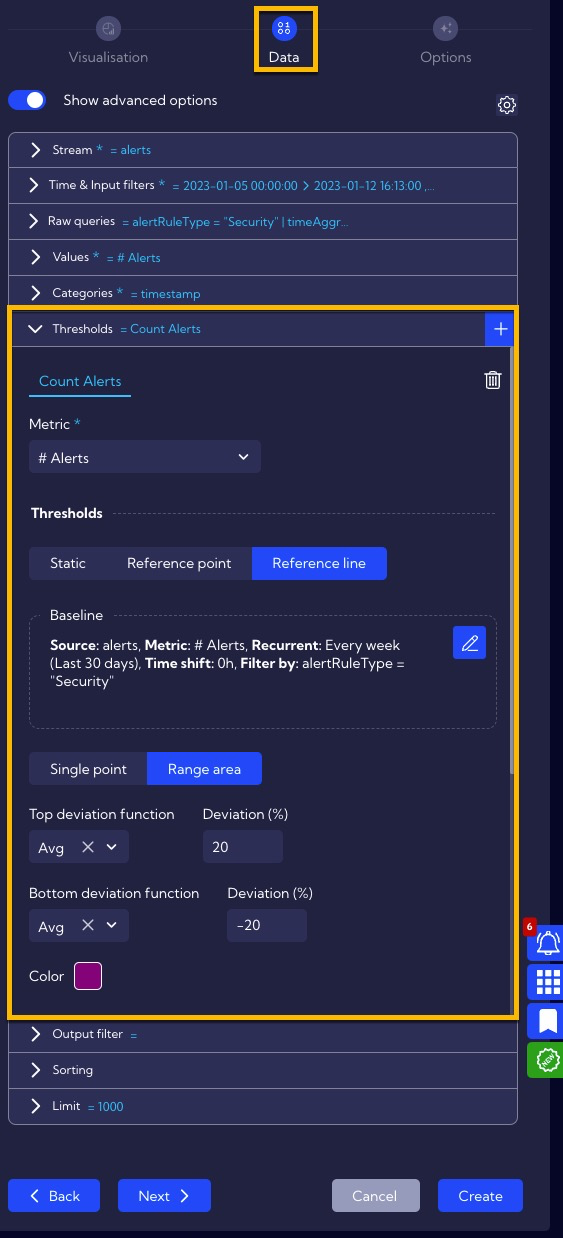Expand the Stream section
This screenshot has height=1238, width=563.
tap(263, 150)
